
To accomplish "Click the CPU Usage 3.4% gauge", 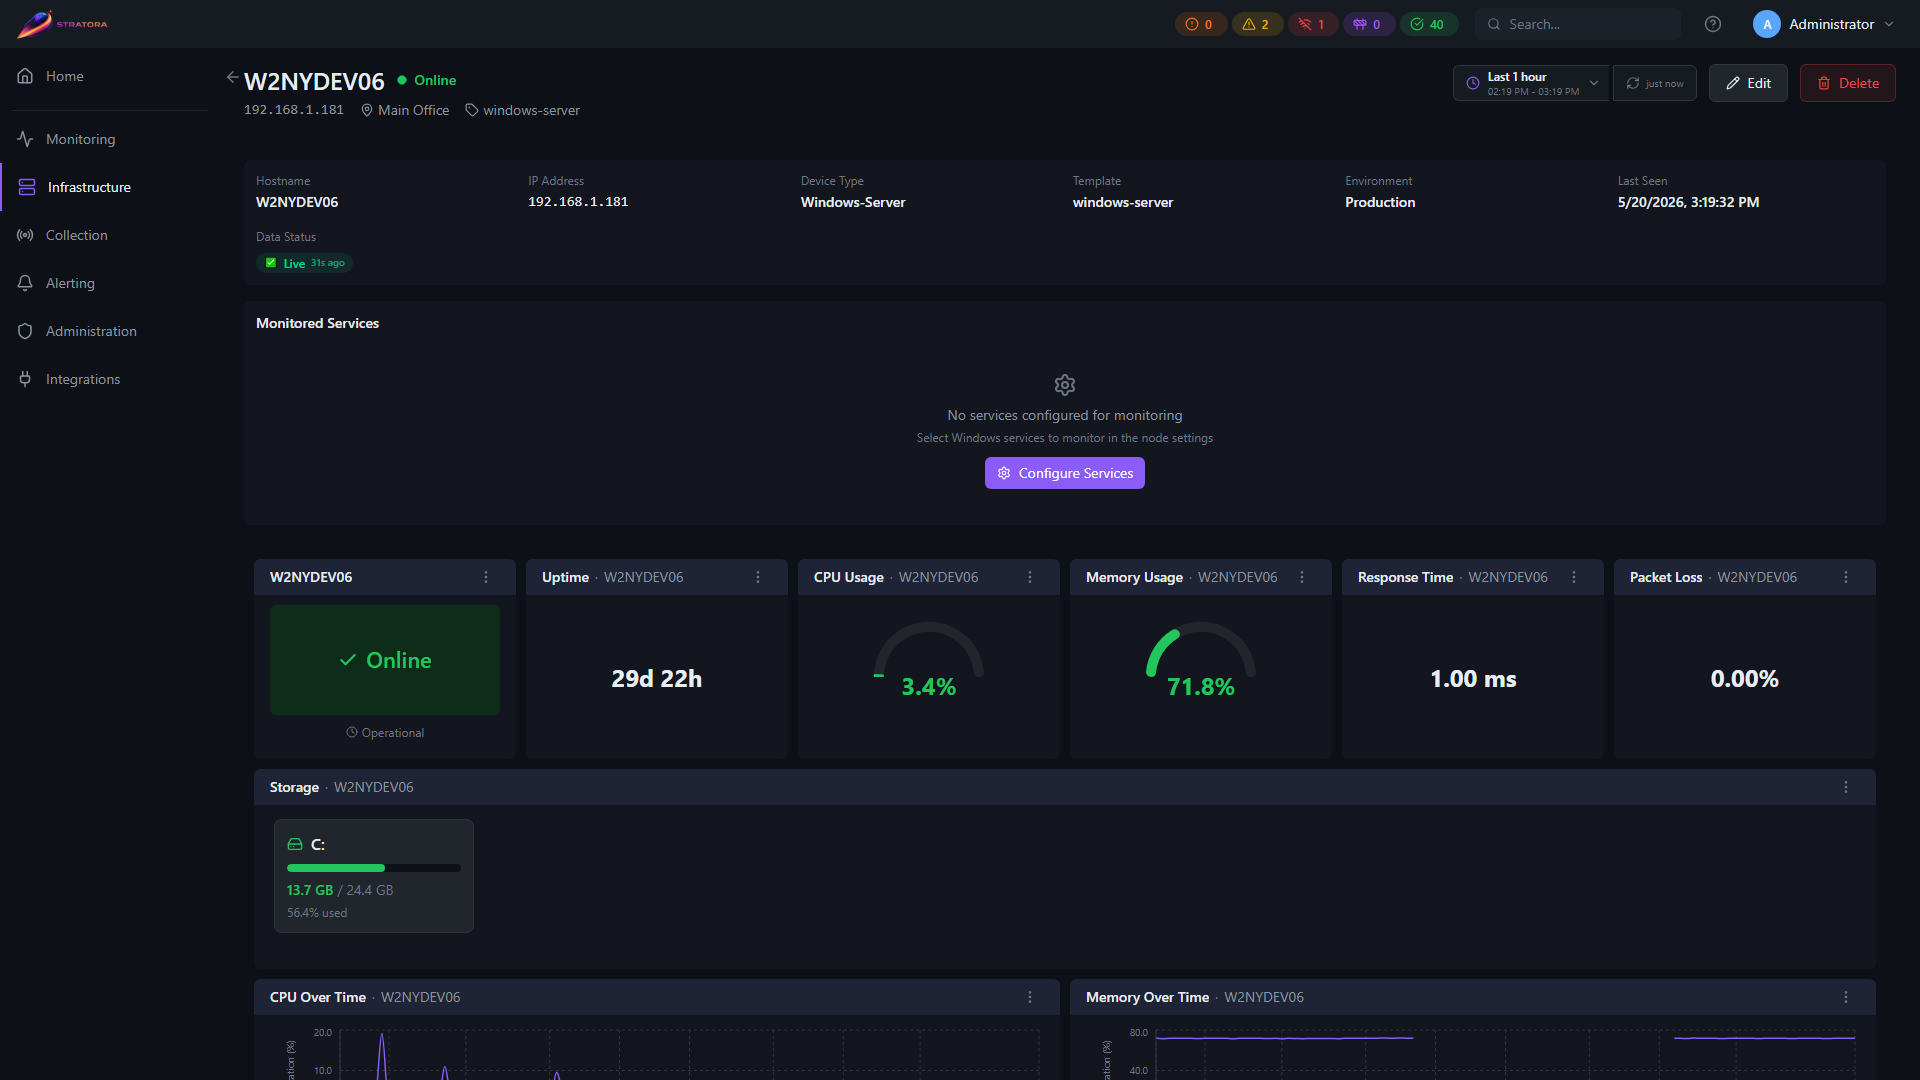I will pos(929,662).
